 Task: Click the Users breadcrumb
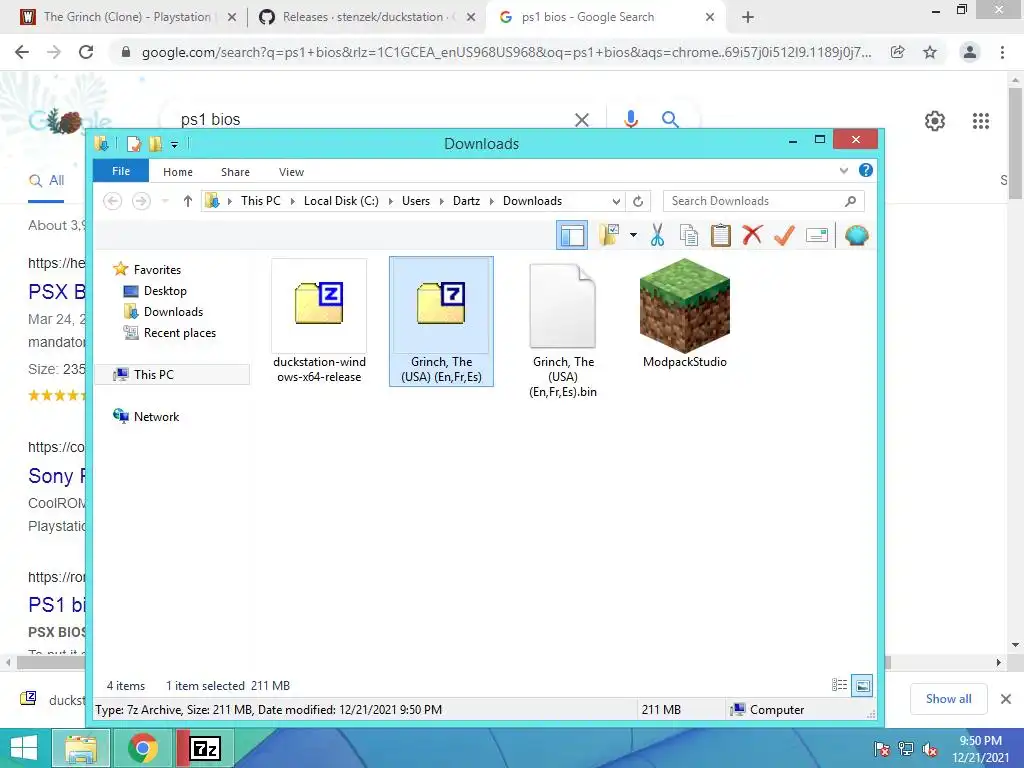pos(416,201)
